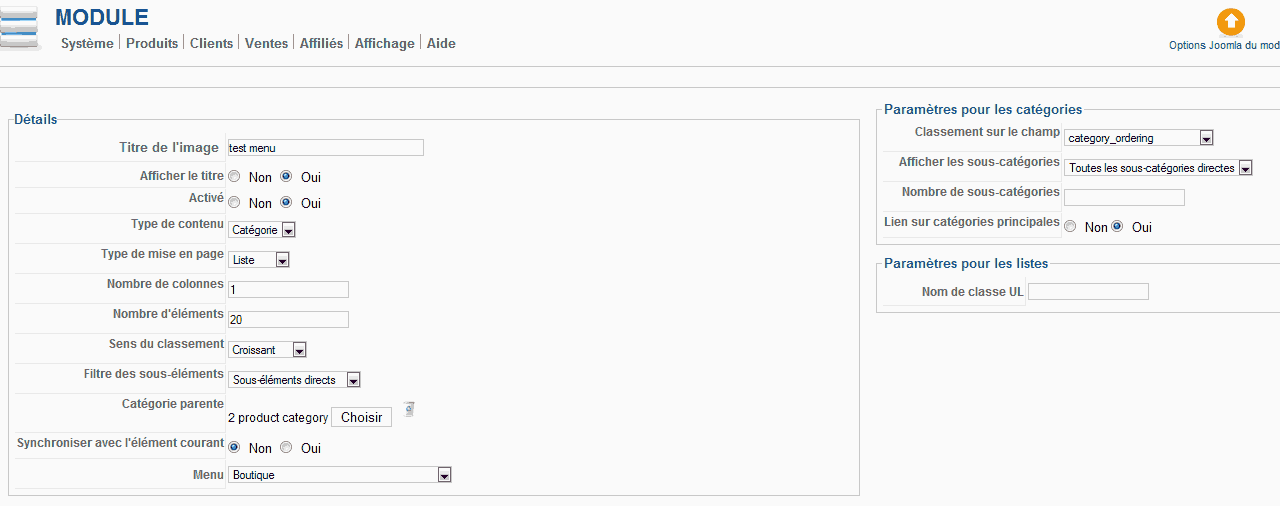Select Oui for Synchroniser avec l'élément courant
The height and width of the screenshot is (506, 1280).
coord(286,448)
